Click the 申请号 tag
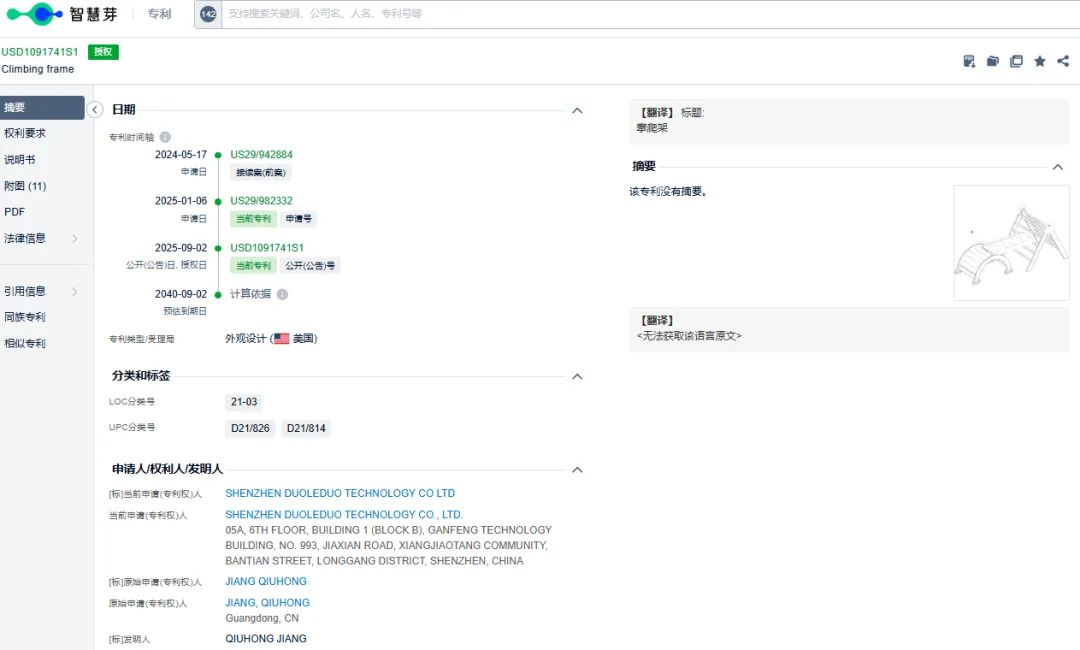Viewport: 1080px width, 650px height. pyautogui.click(x=298, y=219)
